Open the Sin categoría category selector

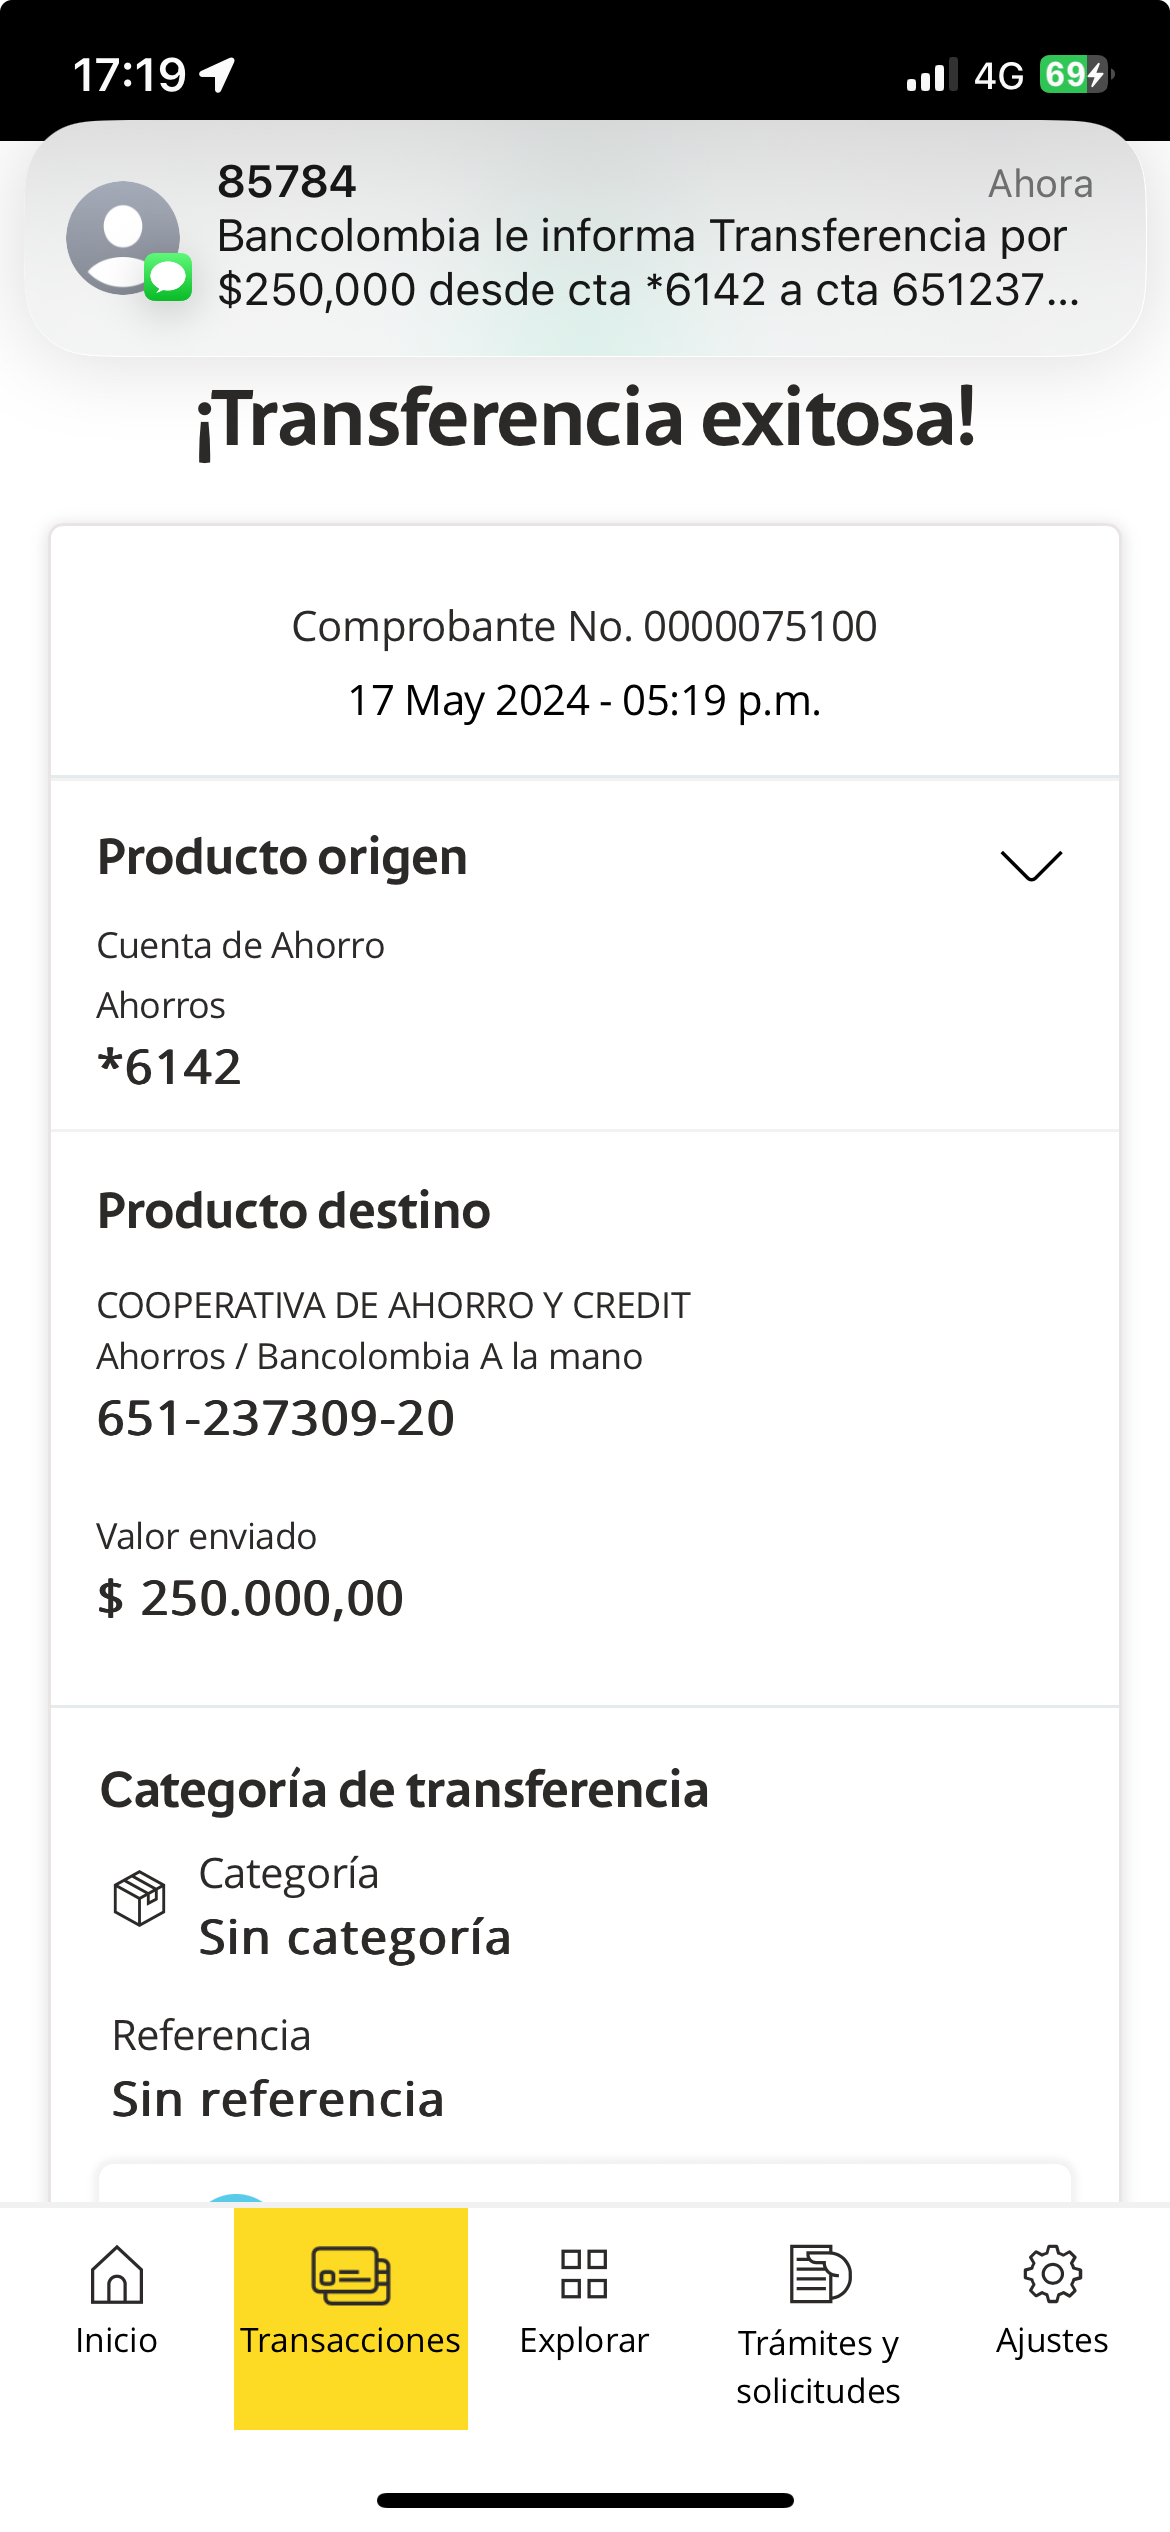tap(355, 1937)
